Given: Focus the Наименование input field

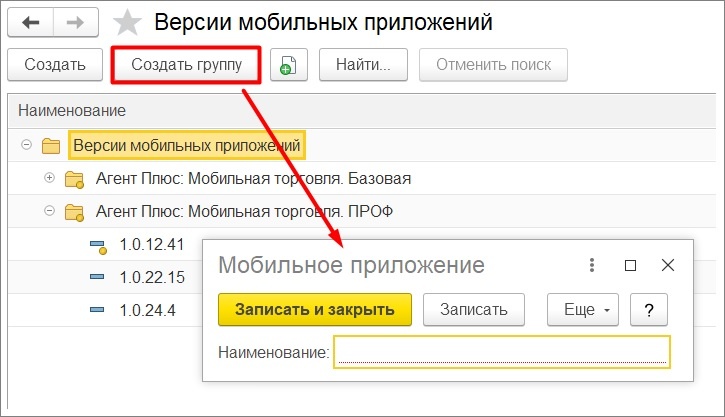Looking at the screenshot, I should tap(502, 352).
